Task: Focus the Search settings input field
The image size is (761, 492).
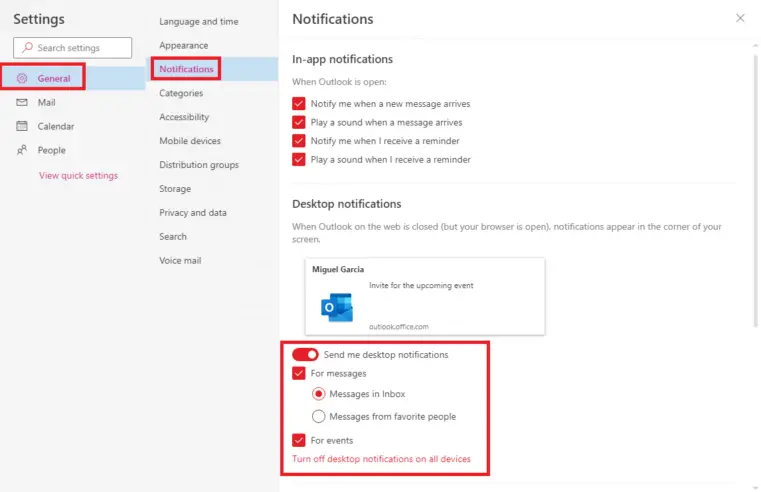Action: (x=72, y=48)
